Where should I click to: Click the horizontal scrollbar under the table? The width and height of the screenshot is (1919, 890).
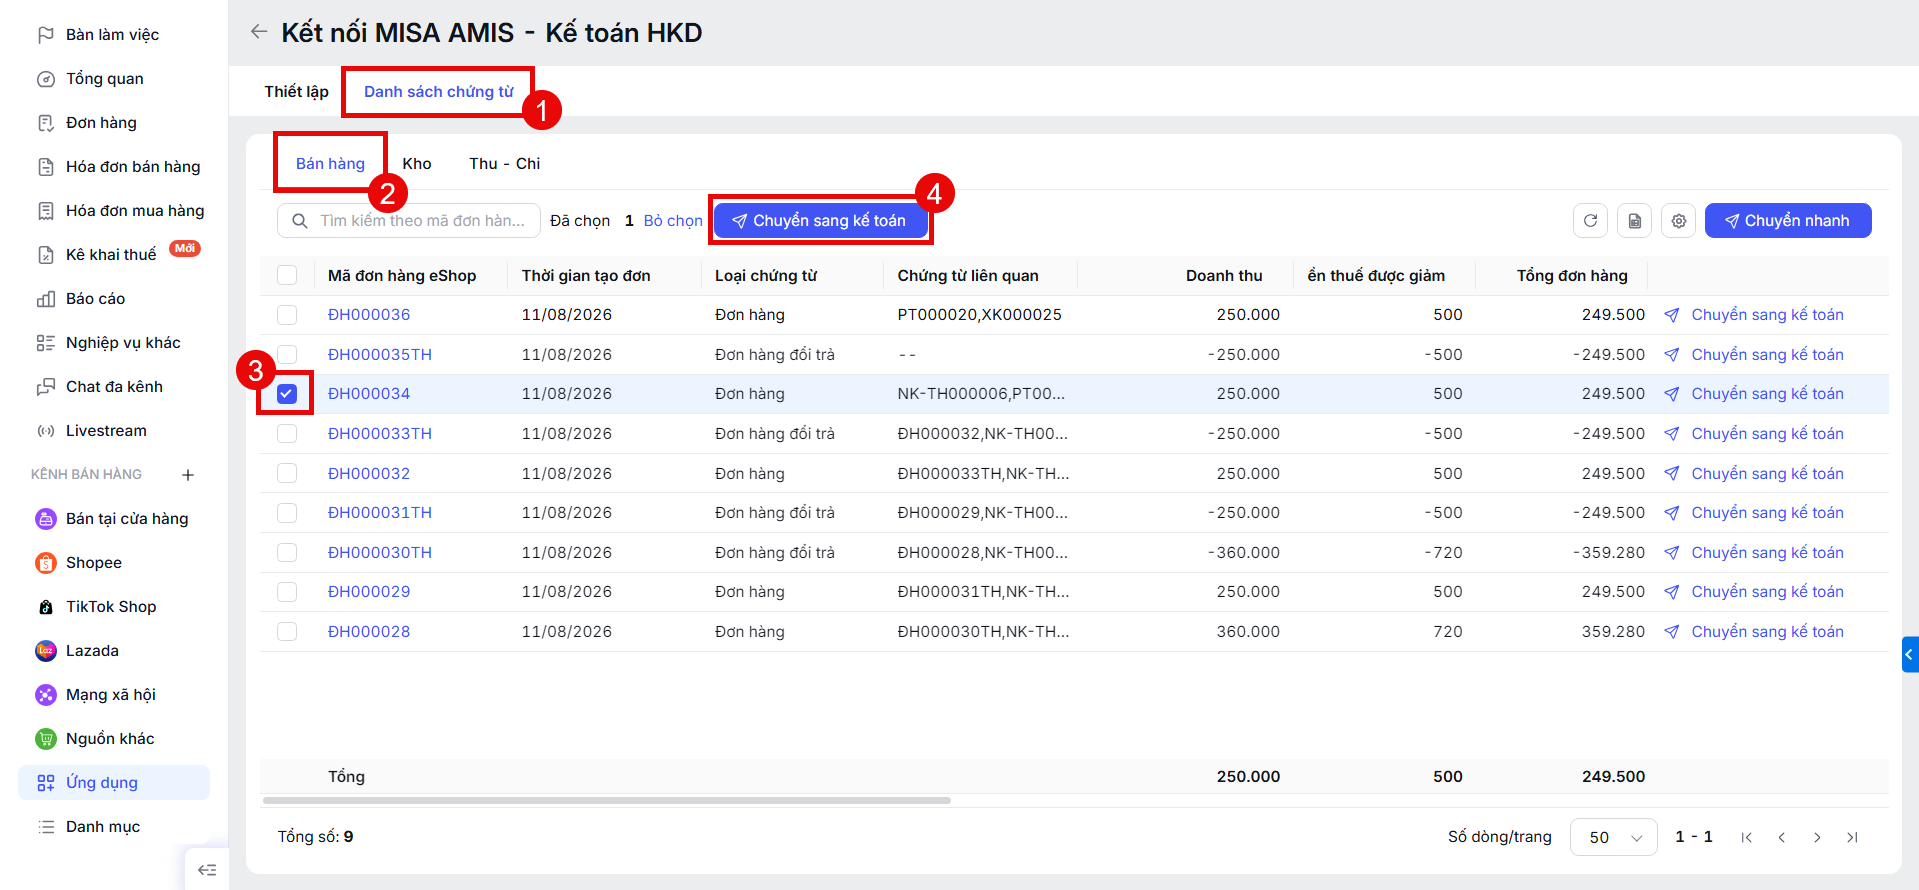tap(606, 801)
